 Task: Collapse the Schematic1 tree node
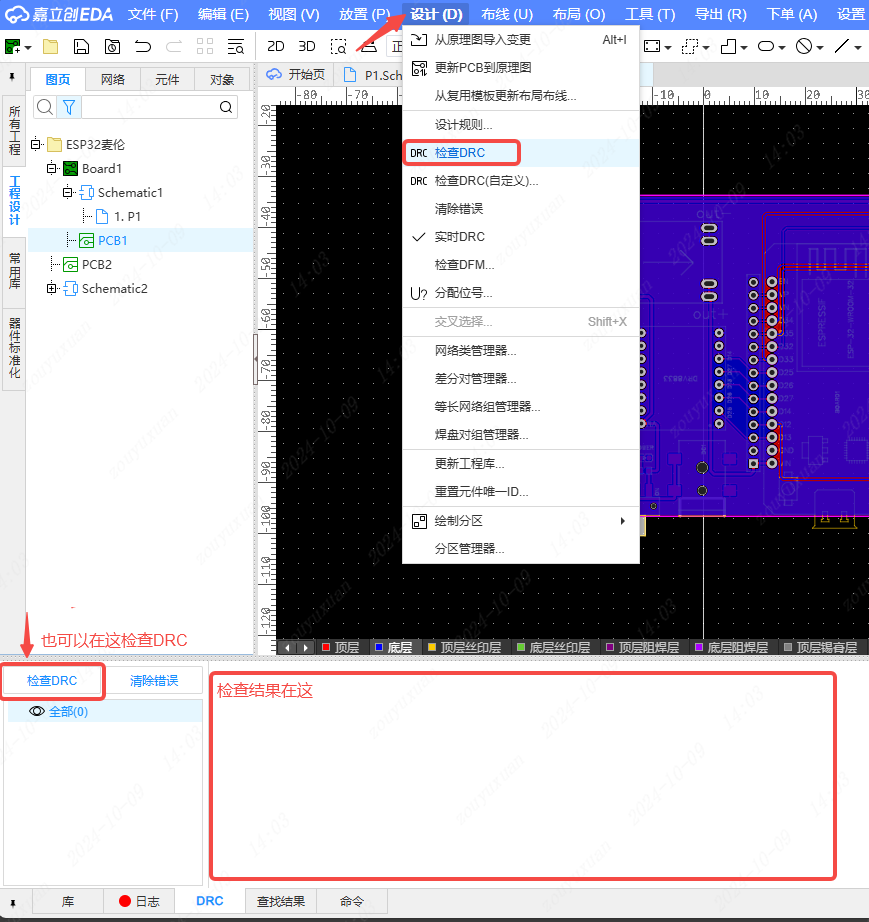click(68, 192)
